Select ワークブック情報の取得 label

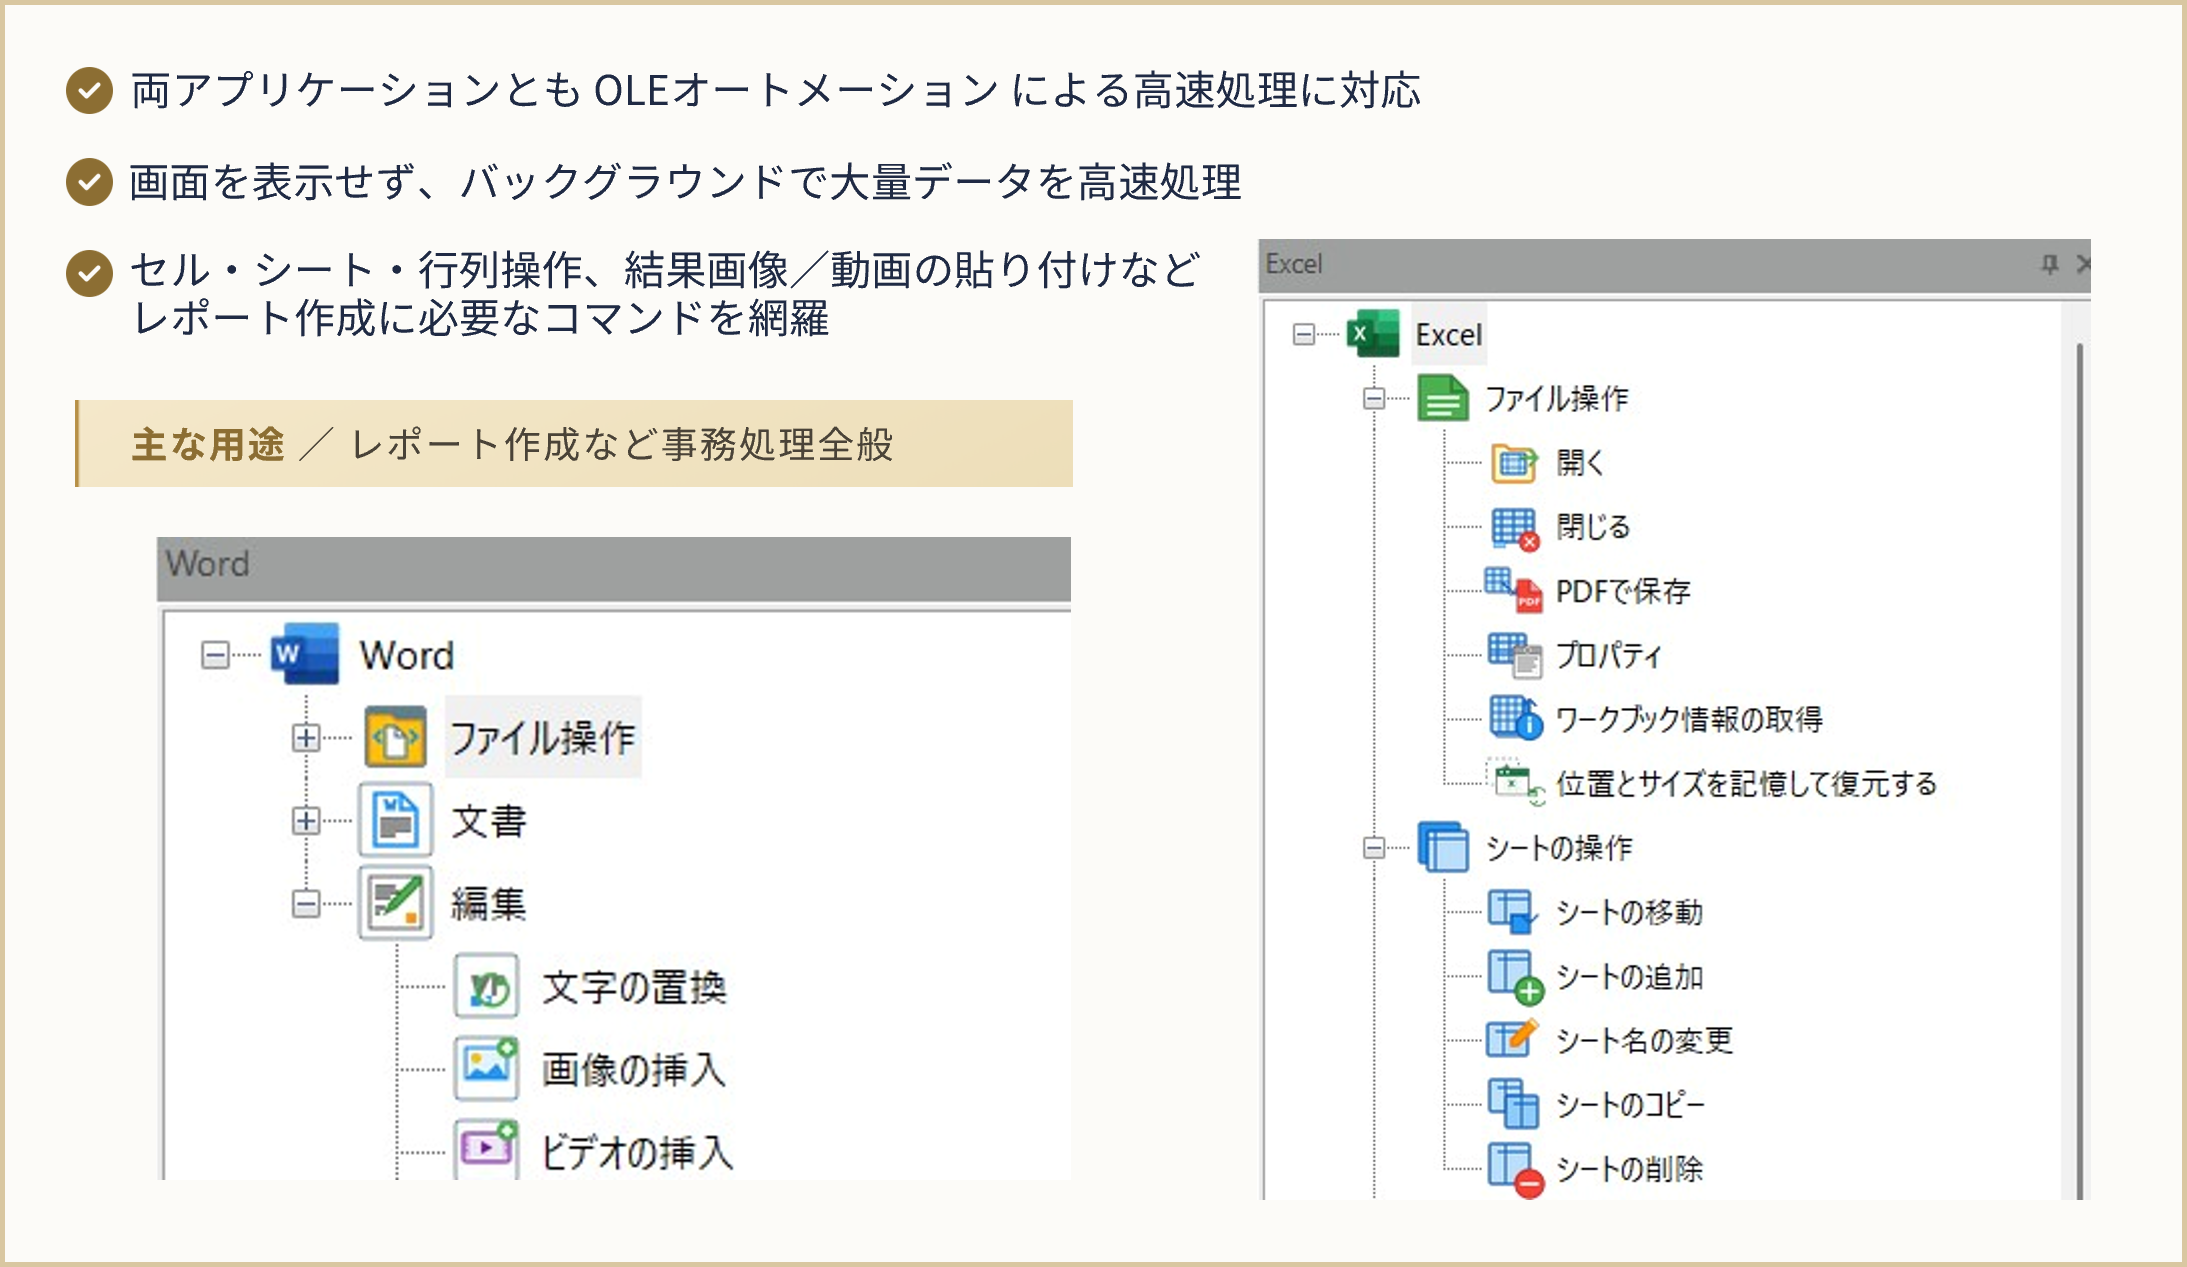[x=1689, y=719]
